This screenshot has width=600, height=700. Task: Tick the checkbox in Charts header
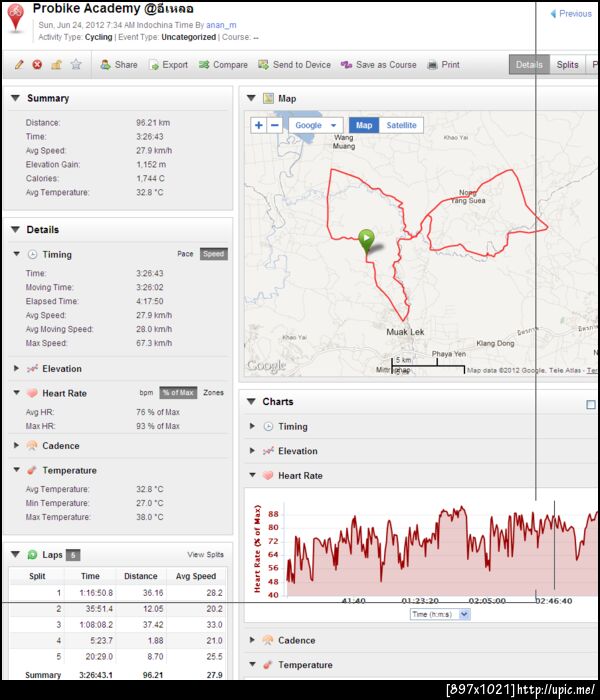[591, 404]
